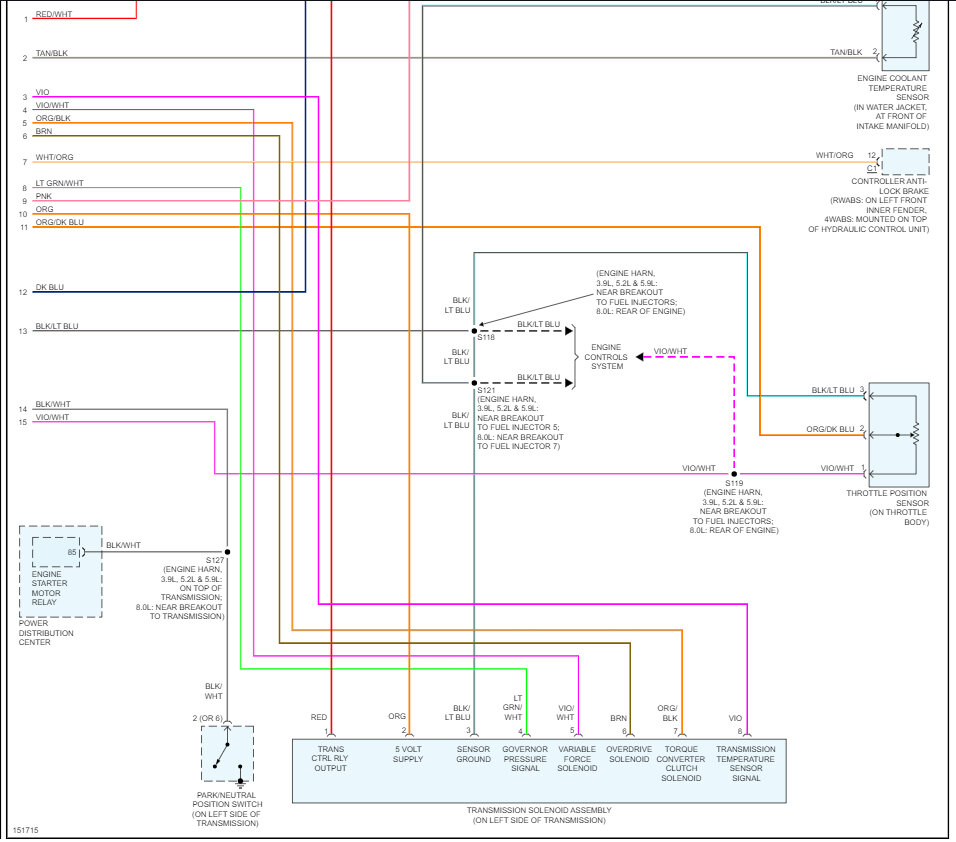Click the VIO label at left pin 3
Viewport: 956px width, 842px height.
pos(42,92)
